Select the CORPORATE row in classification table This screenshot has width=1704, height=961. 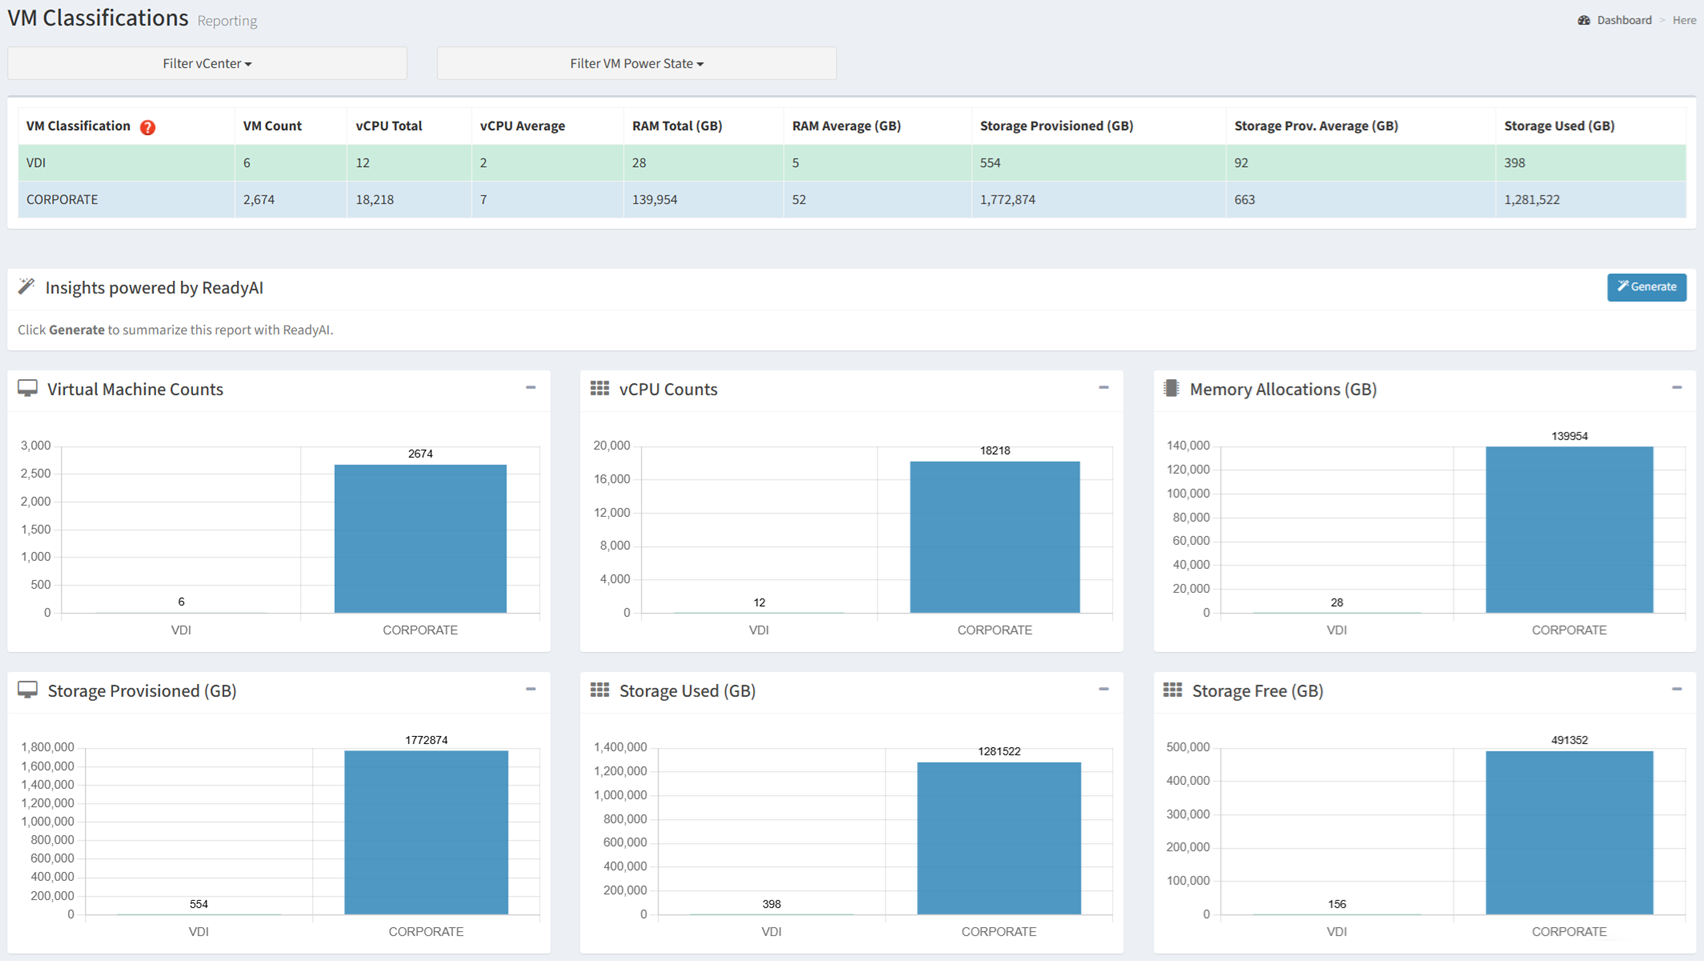tap(852, 199)
